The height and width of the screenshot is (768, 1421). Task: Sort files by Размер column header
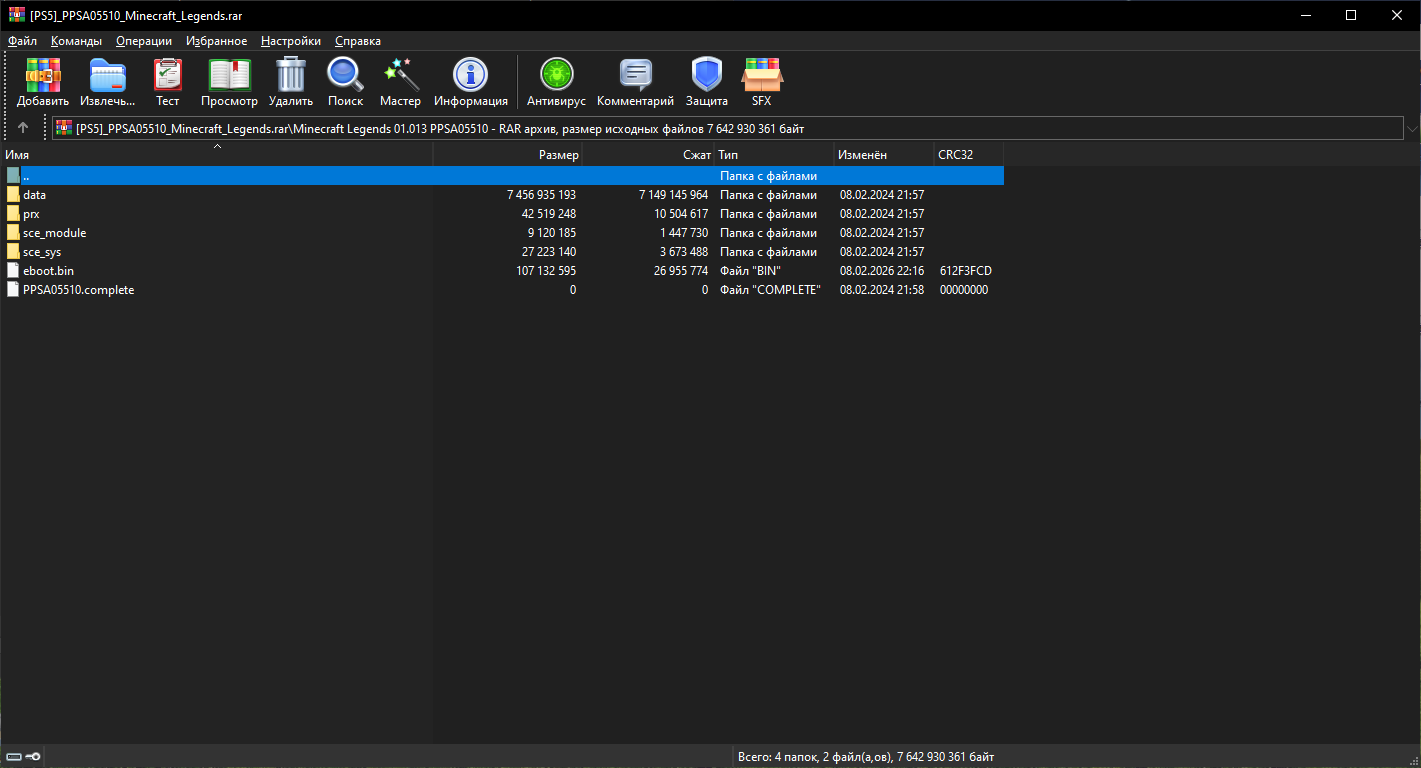pyautogui.click(x=507, y=155)
